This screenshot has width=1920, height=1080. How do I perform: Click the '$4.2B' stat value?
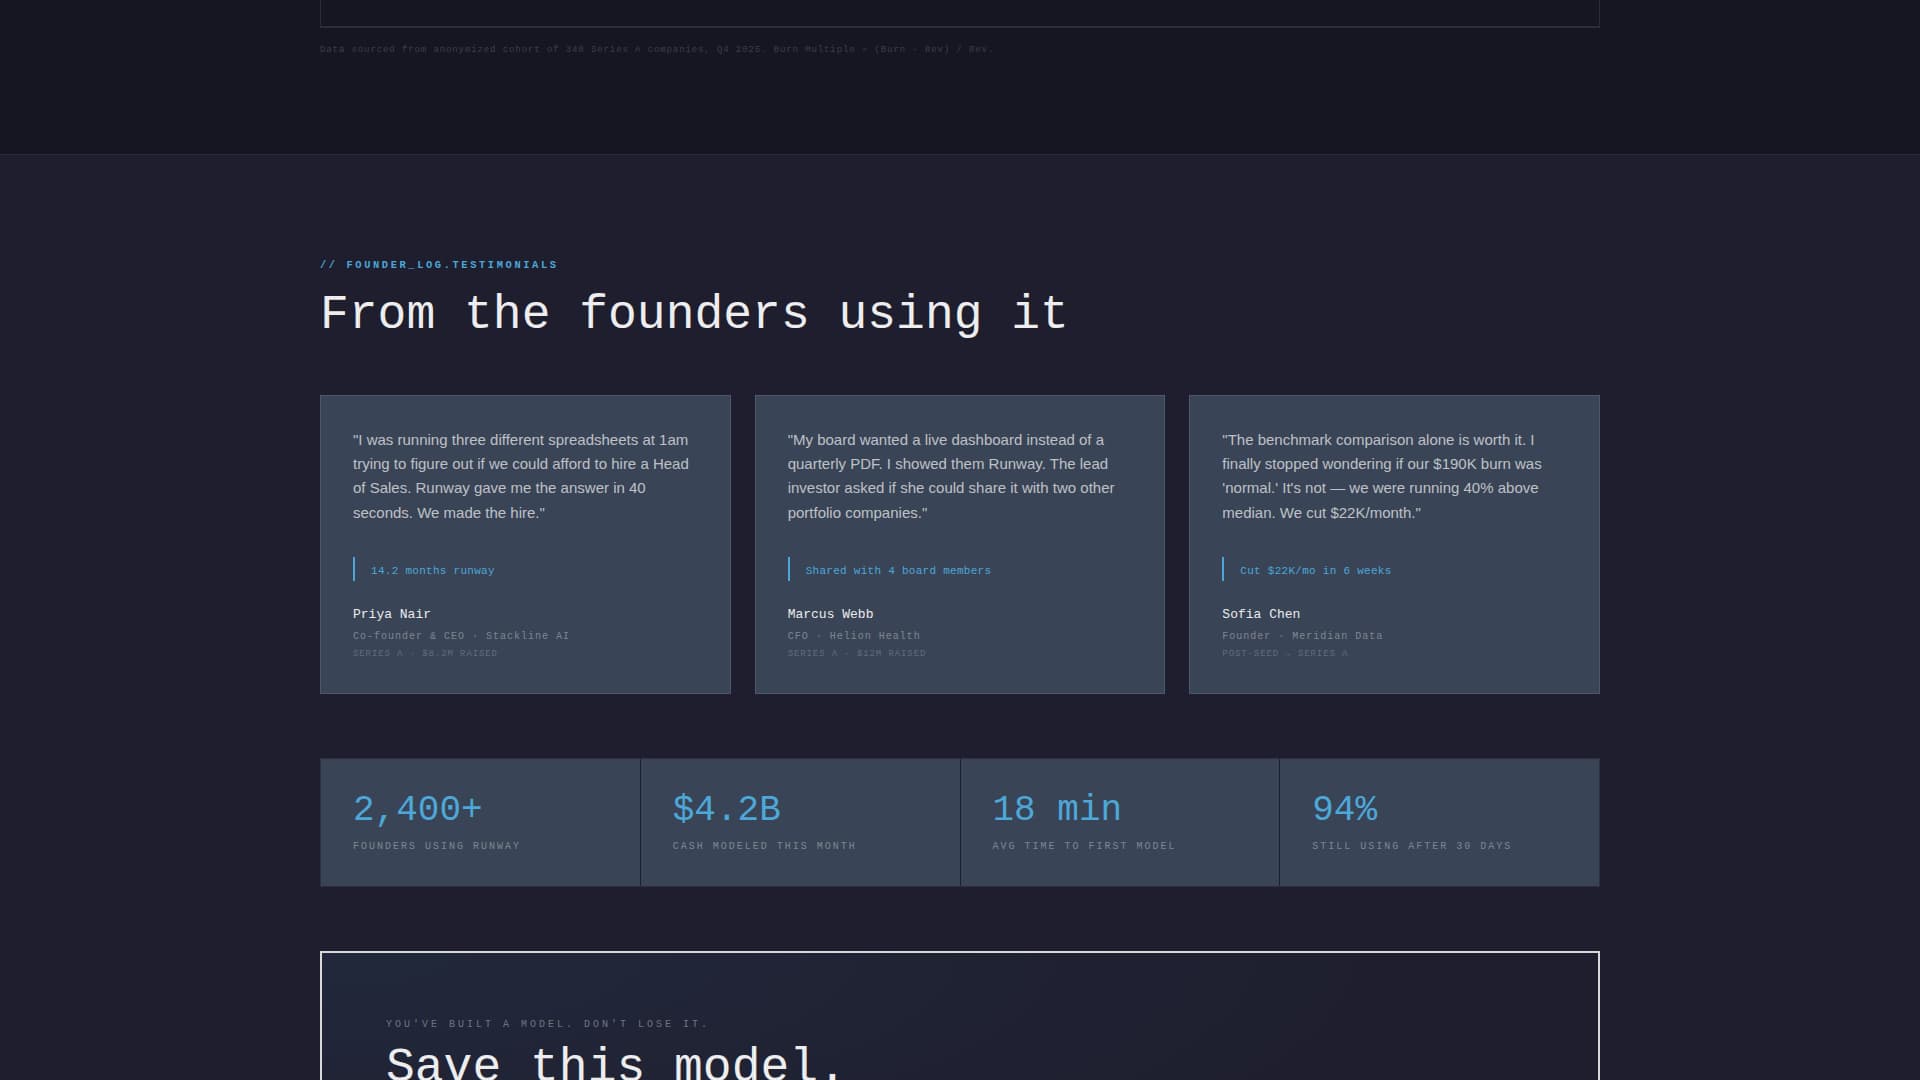pyautogui.click(x=727, y=809)
